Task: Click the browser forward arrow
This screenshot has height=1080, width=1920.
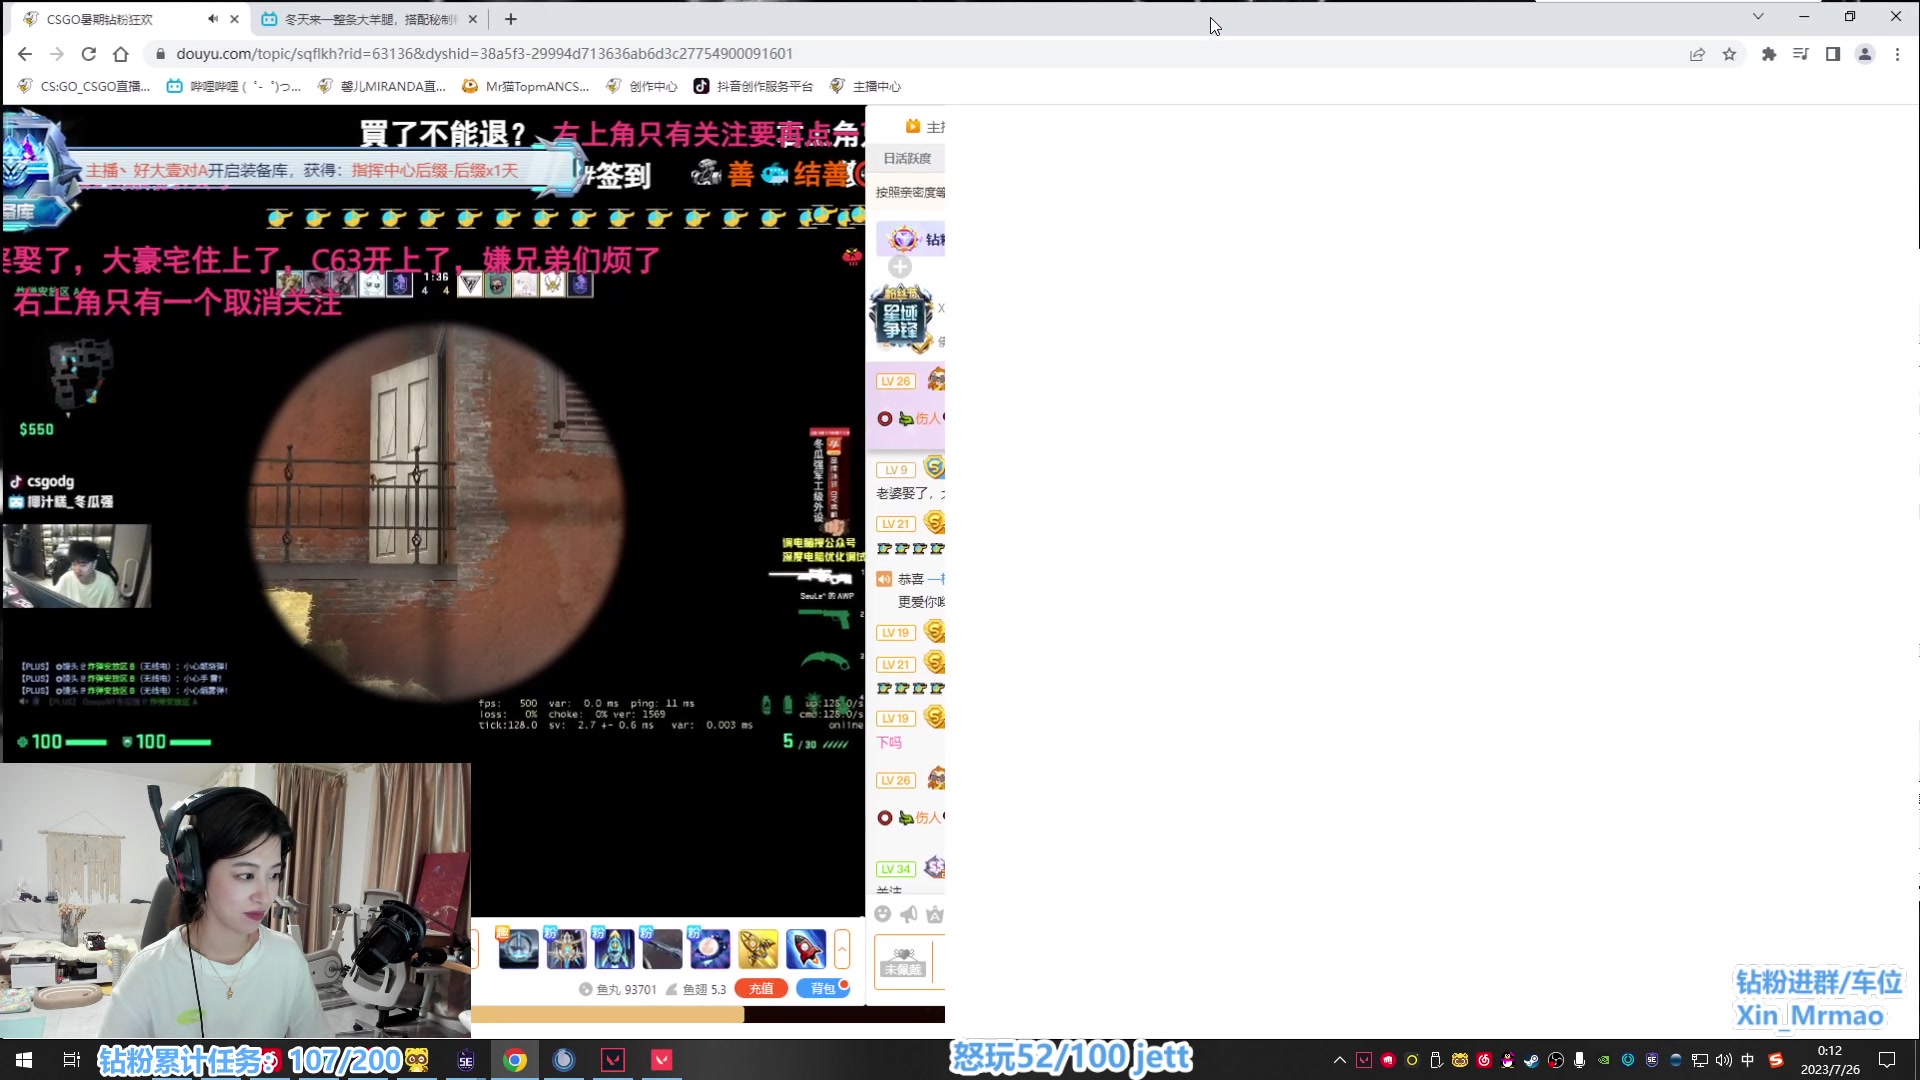Action: [x=57, y=54]
